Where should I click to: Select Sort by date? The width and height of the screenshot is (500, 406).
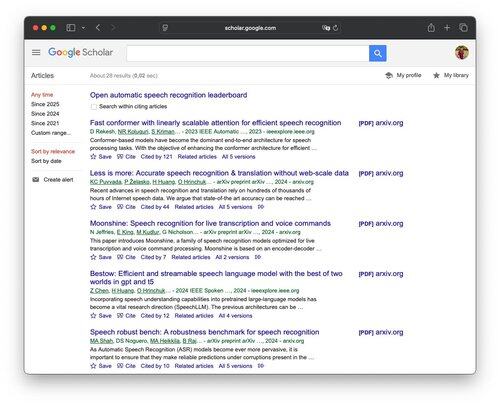click(x=46, y=161)
